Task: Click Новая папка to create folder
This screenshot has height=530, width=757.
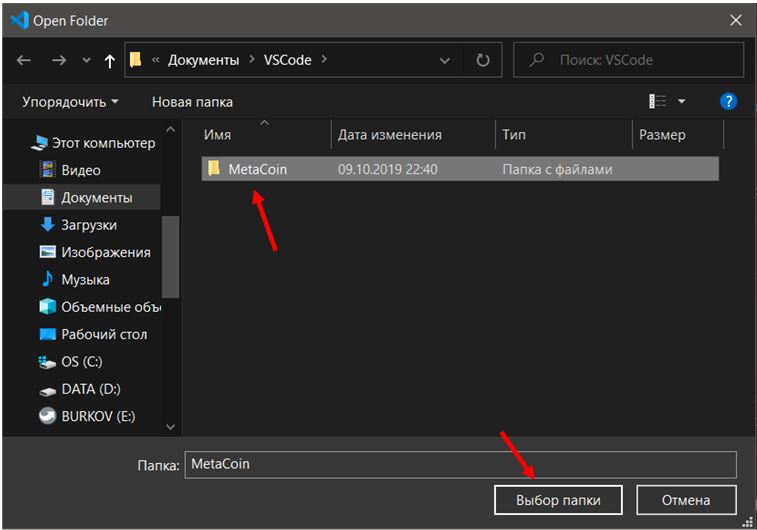Action: pyautogui.click(x=192, y=102)
